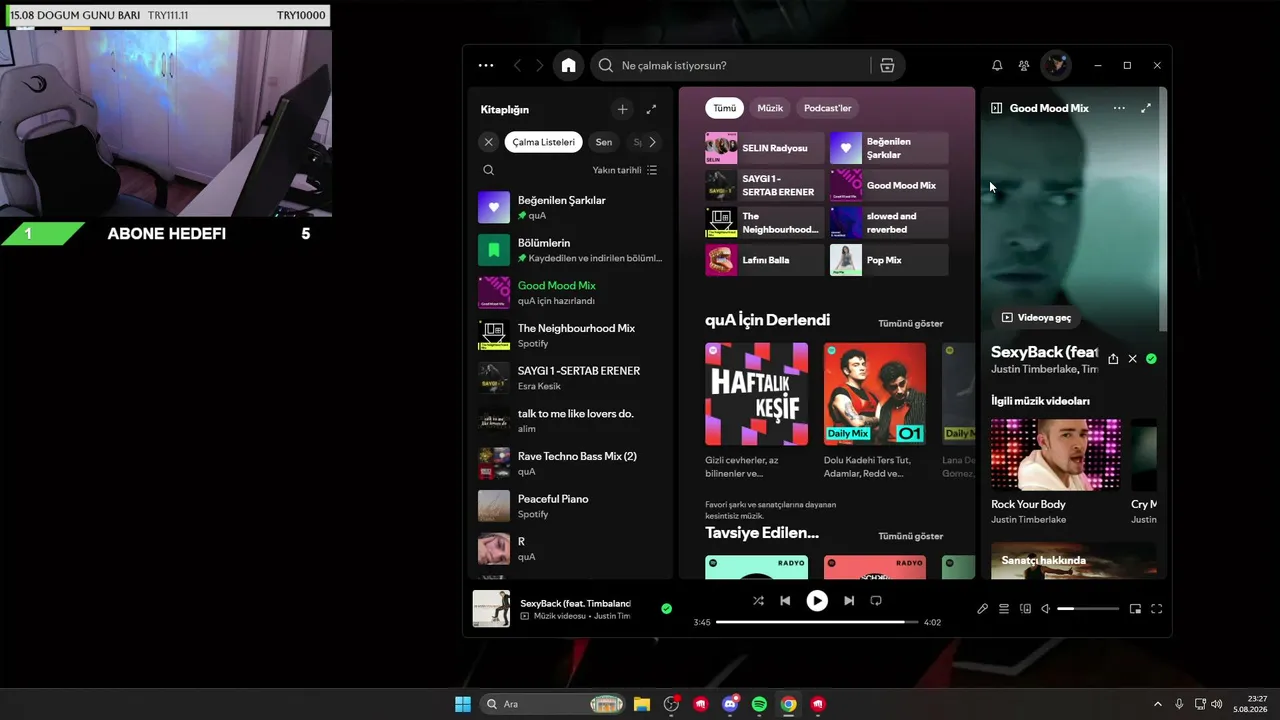Open Spotify from the Windows taskbar
This screenshot has height=720, width=1280.
[x=759, y=704]
